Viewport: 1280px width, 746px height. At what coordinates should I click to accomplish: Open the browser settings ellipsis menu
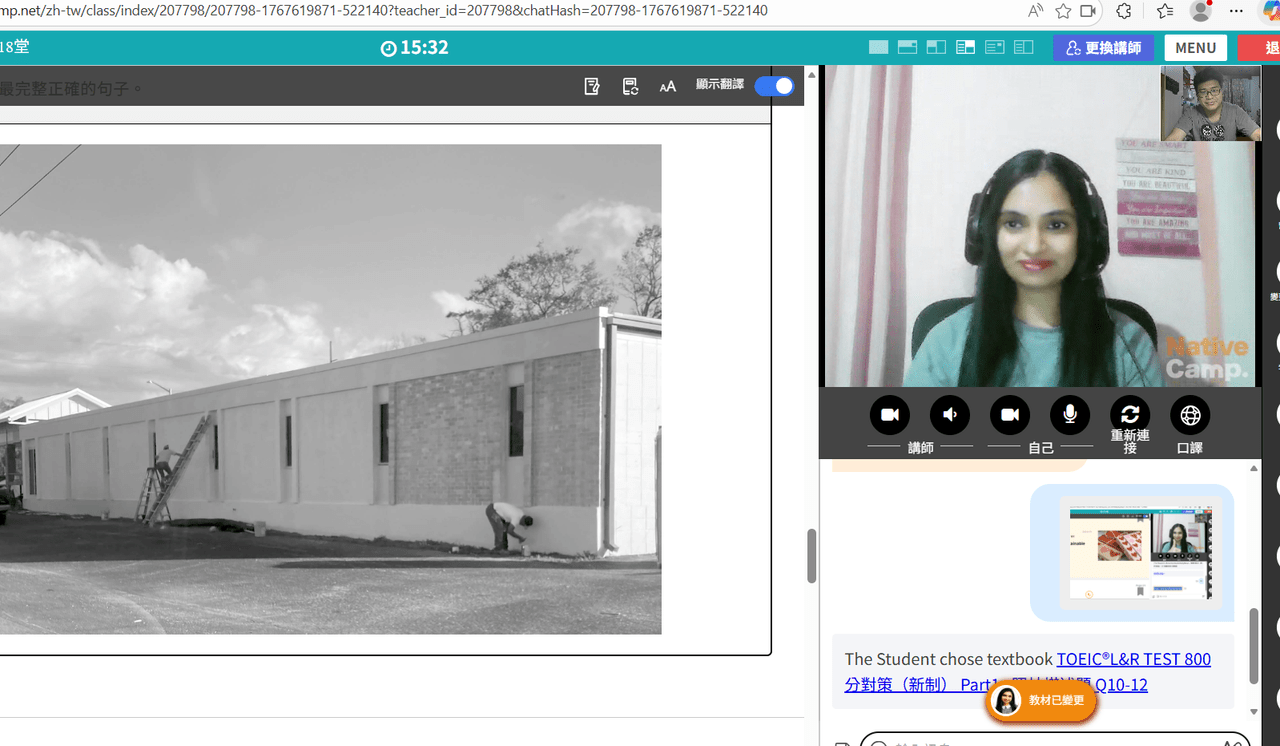click(x=1237, y=11)
